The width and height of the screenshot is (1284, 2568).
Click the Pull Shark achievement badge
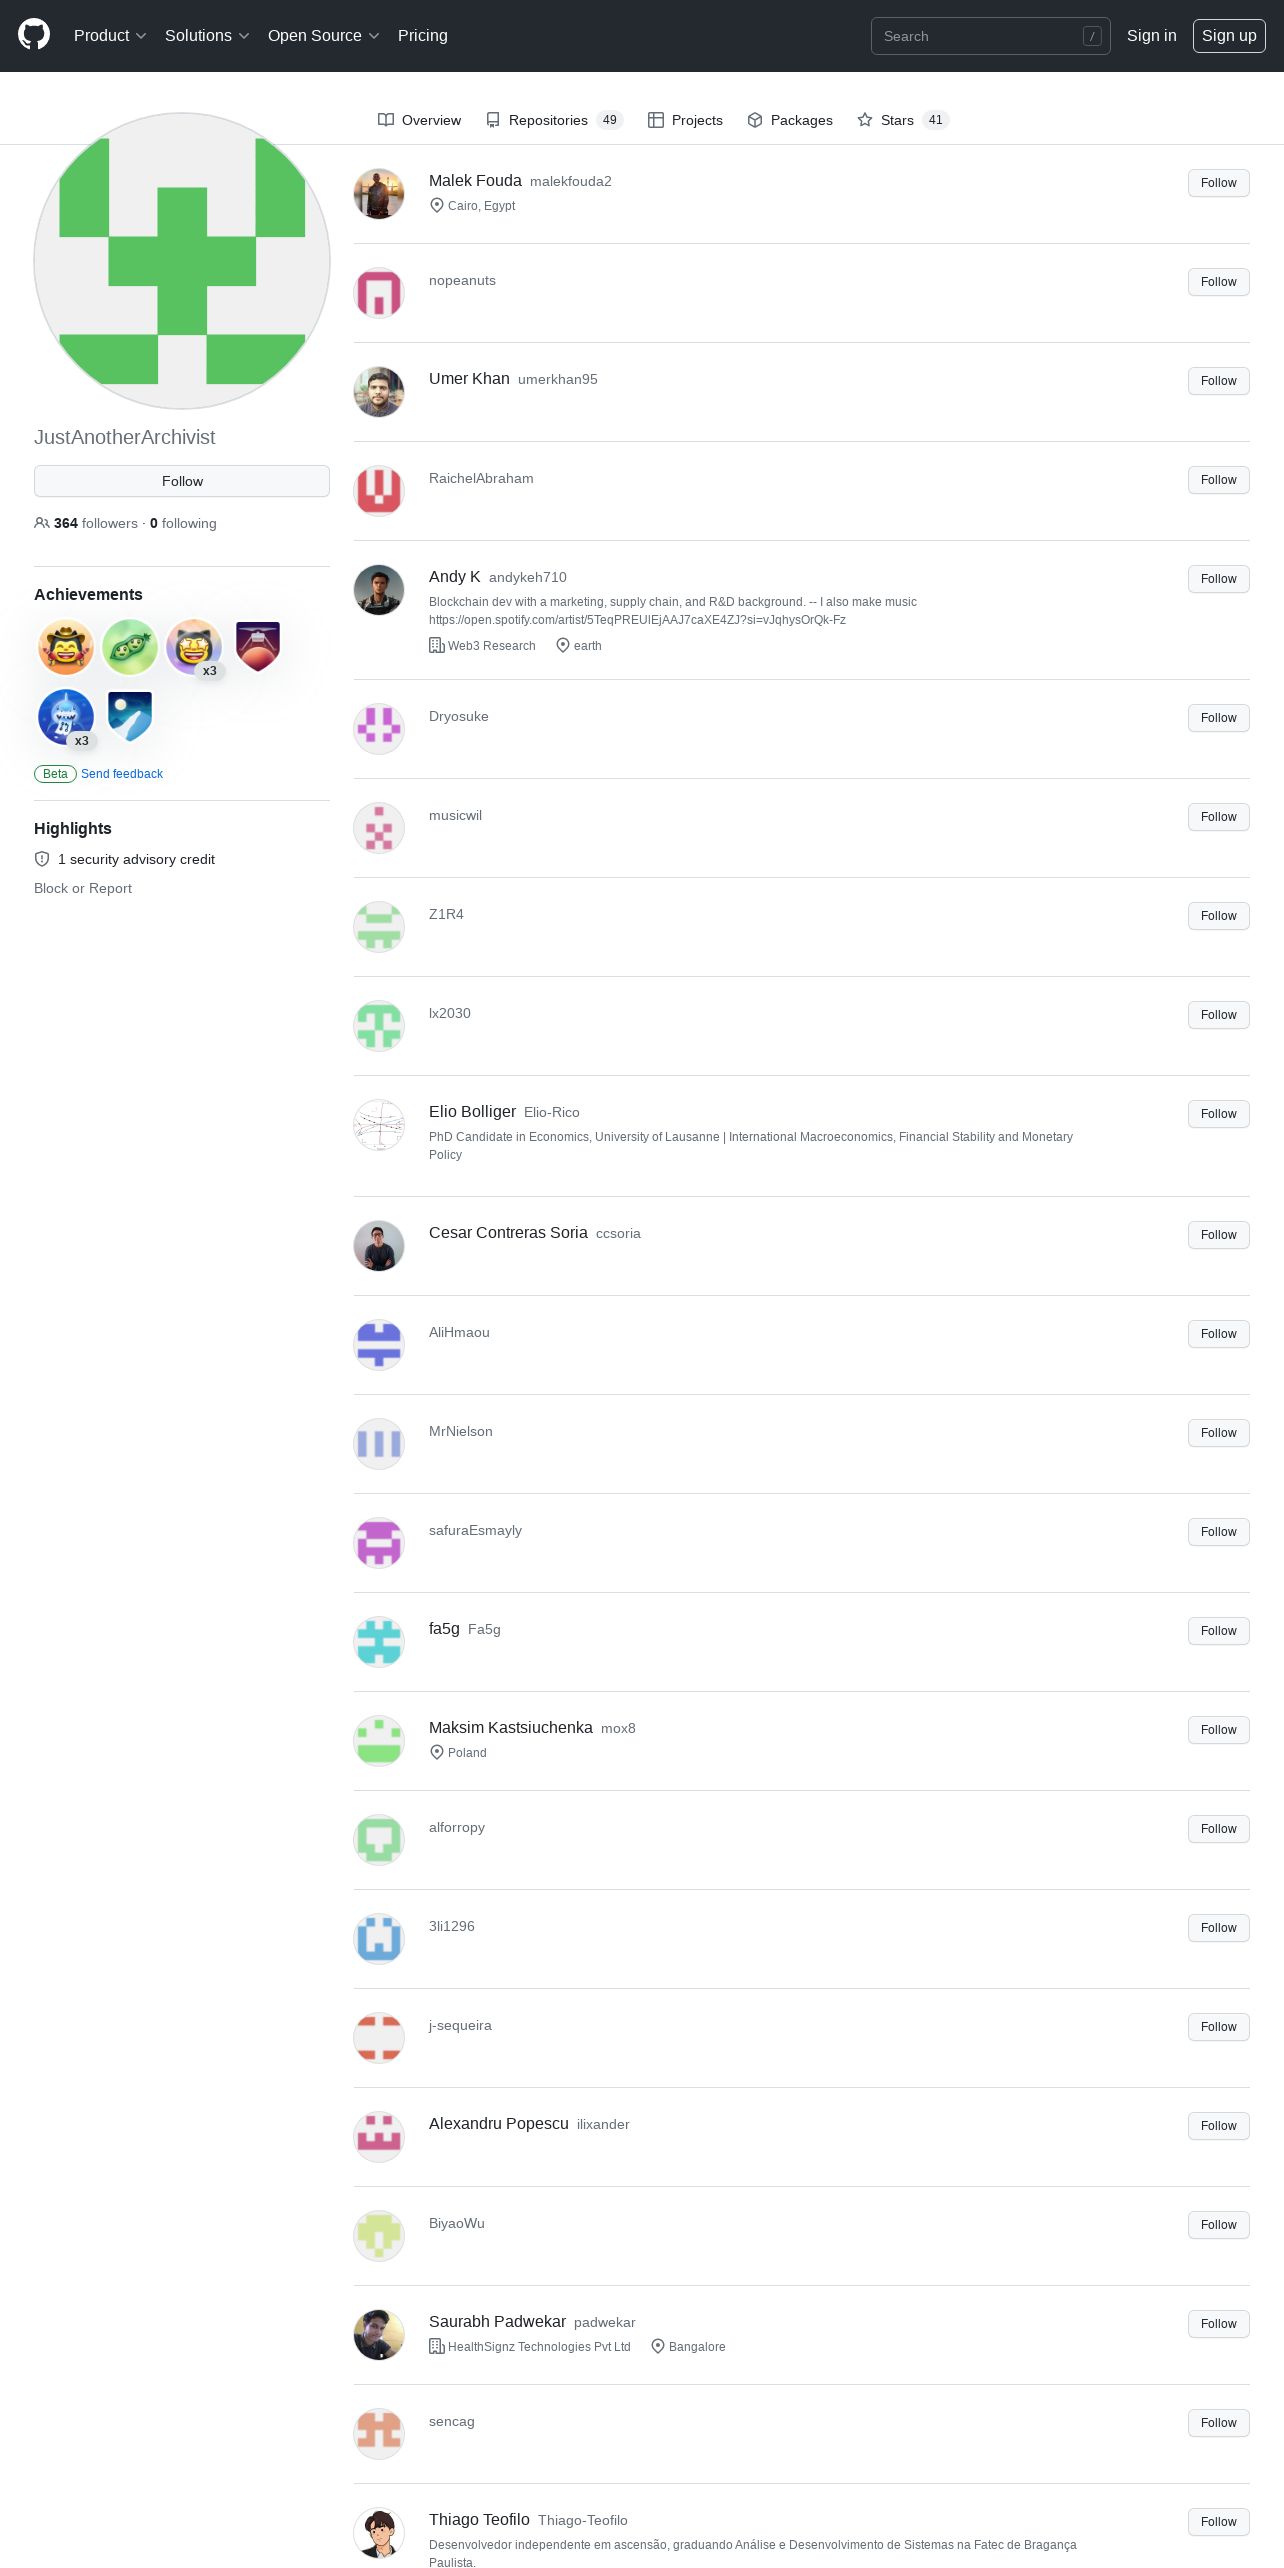66,717
